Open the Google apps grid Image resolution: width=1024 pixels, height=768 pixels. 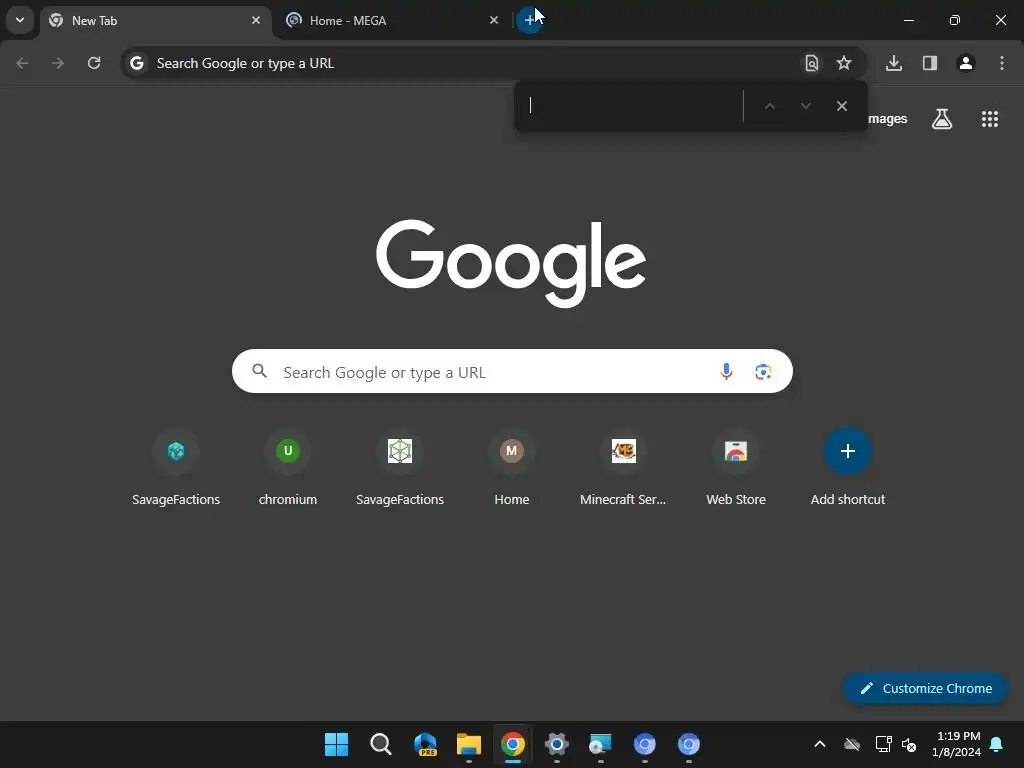point(990,119)
